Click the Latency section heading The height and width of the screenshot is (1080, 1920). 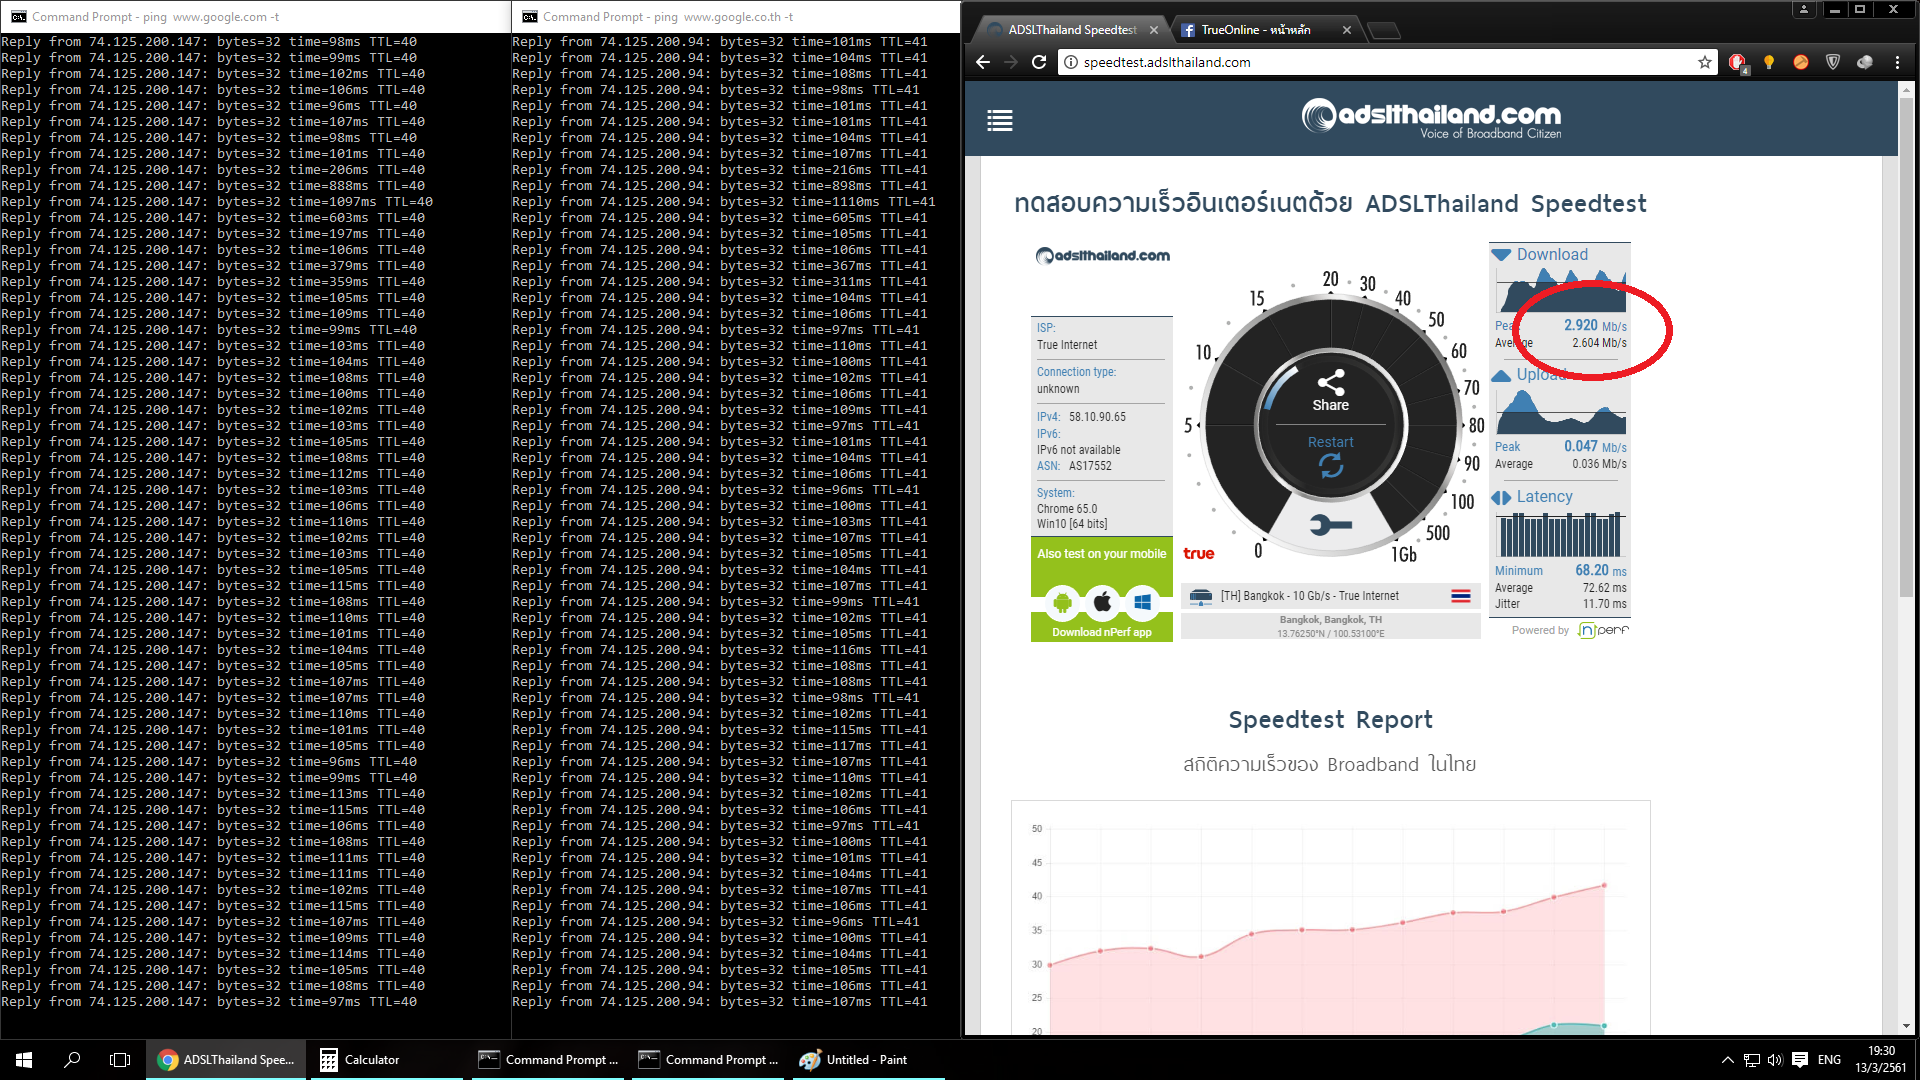(1544, 497)
